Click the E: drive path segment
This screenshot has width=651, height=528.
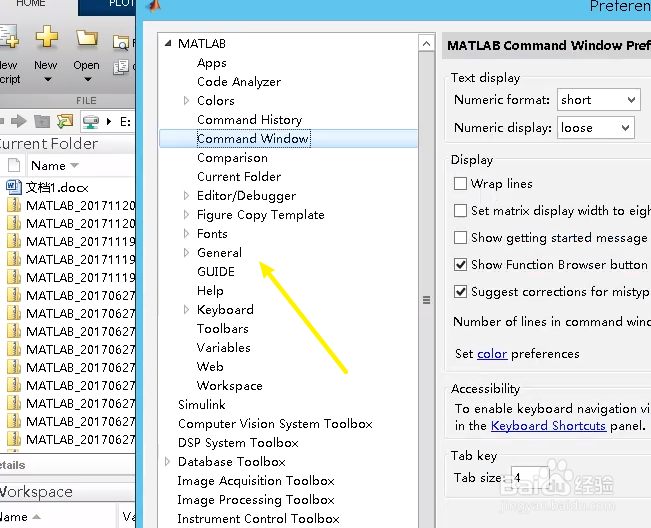[x=125, y=122]
